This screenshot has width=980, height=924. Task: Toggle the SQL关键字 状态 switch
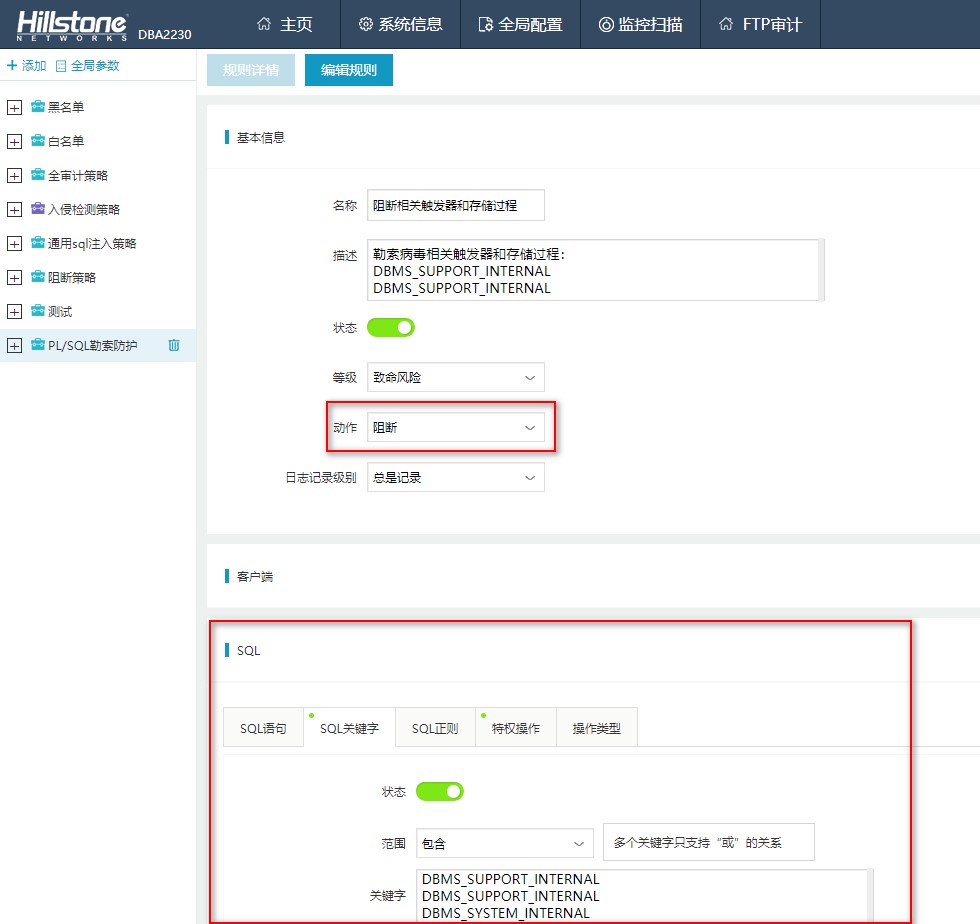pyautogui.click(x=439, y=791)
